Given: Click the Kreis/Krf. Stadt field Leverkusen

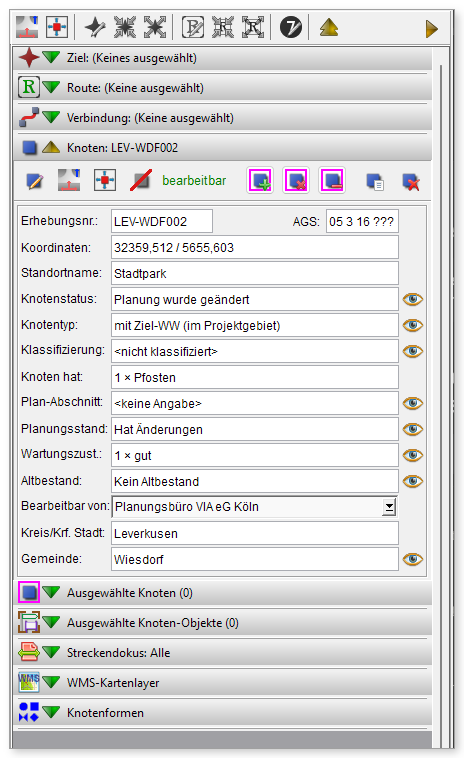Looking at the screenshot, I should pyautogui.click(x=255, y=533).
